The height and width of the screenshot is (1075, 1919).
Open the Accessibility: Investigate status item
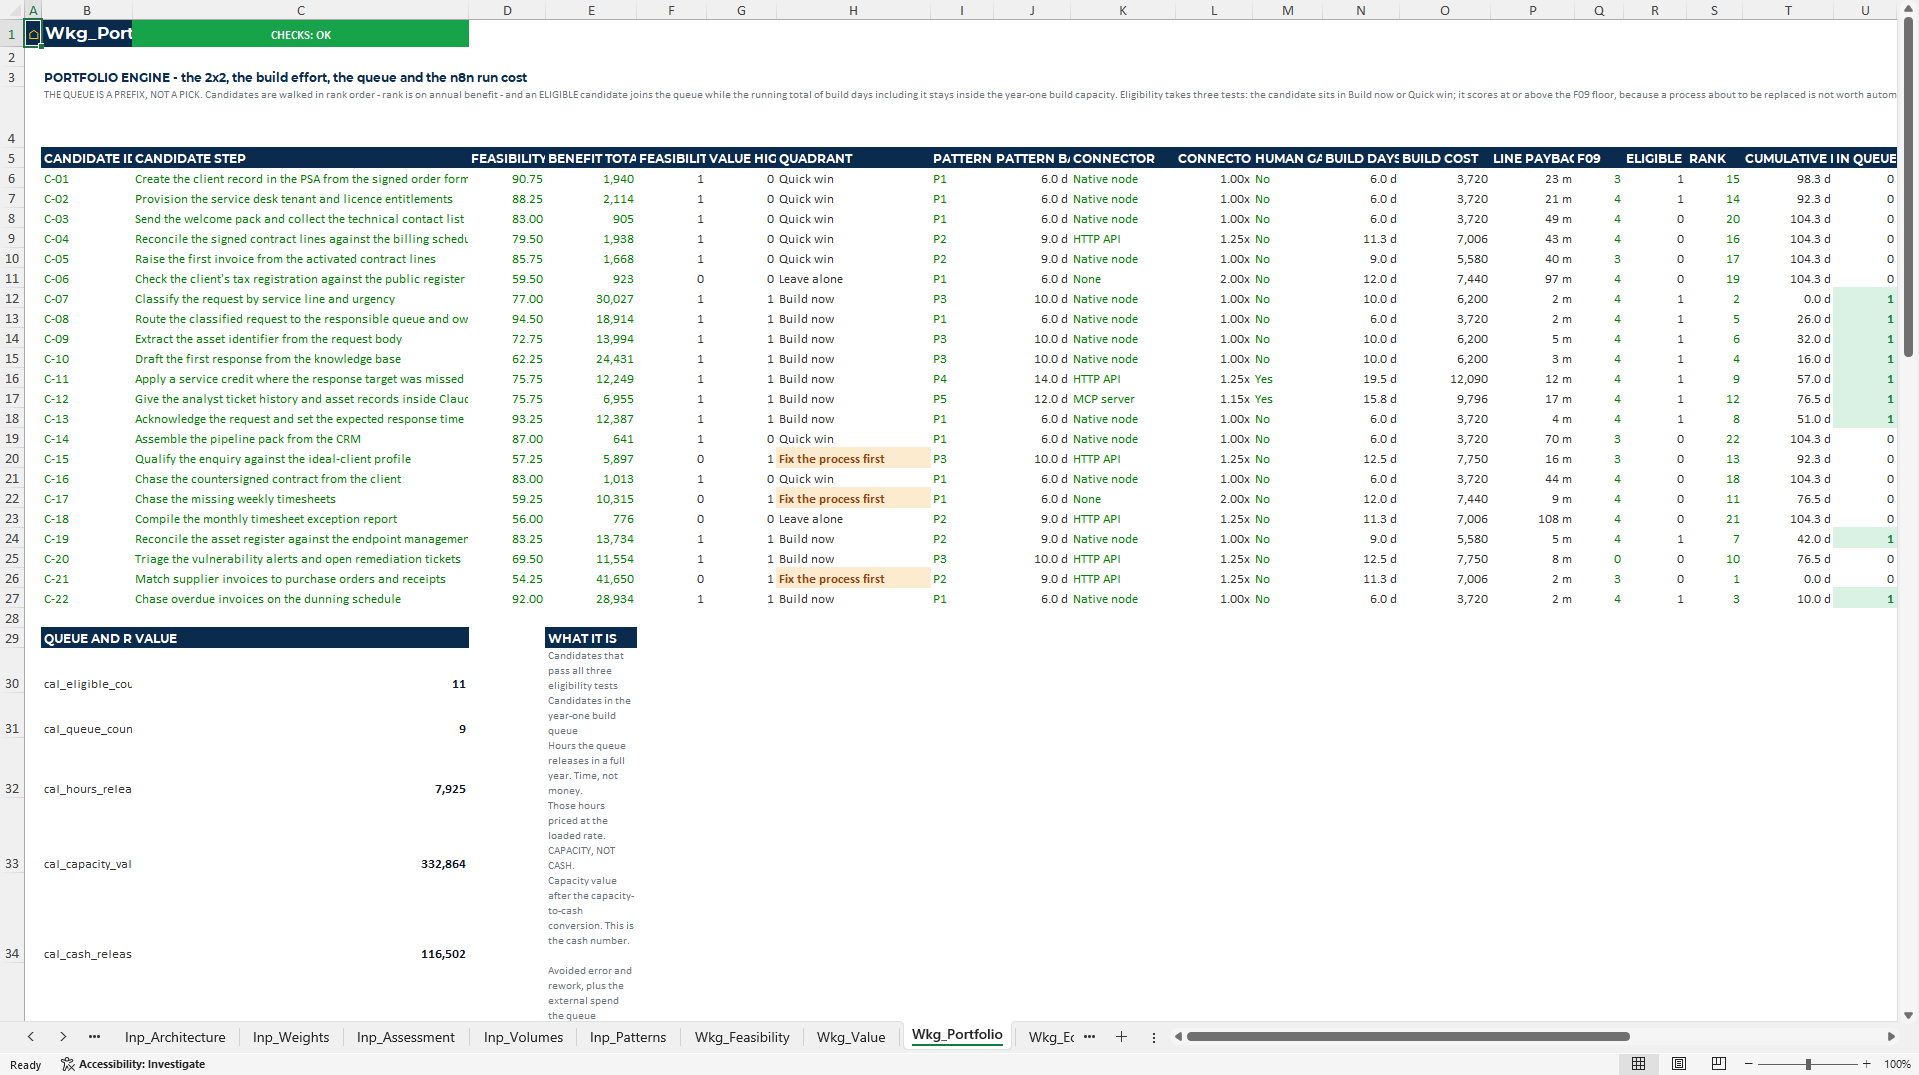133,1064
